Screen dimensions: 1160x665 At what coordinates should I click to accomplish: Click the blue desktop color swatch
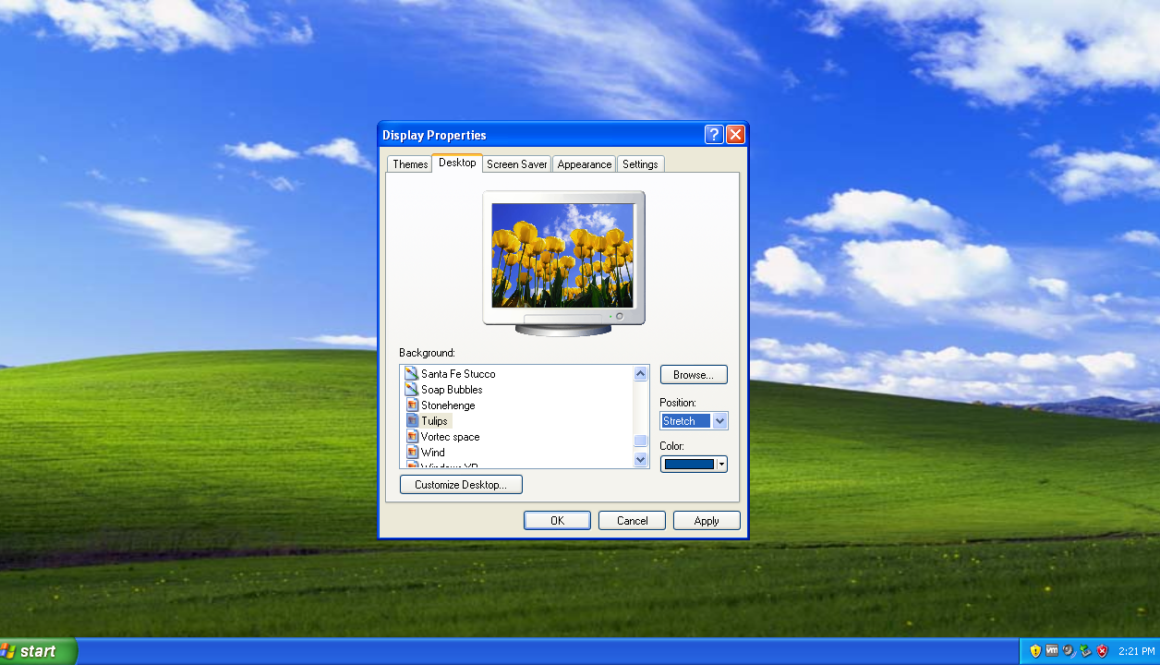click(x=688, y=465)
